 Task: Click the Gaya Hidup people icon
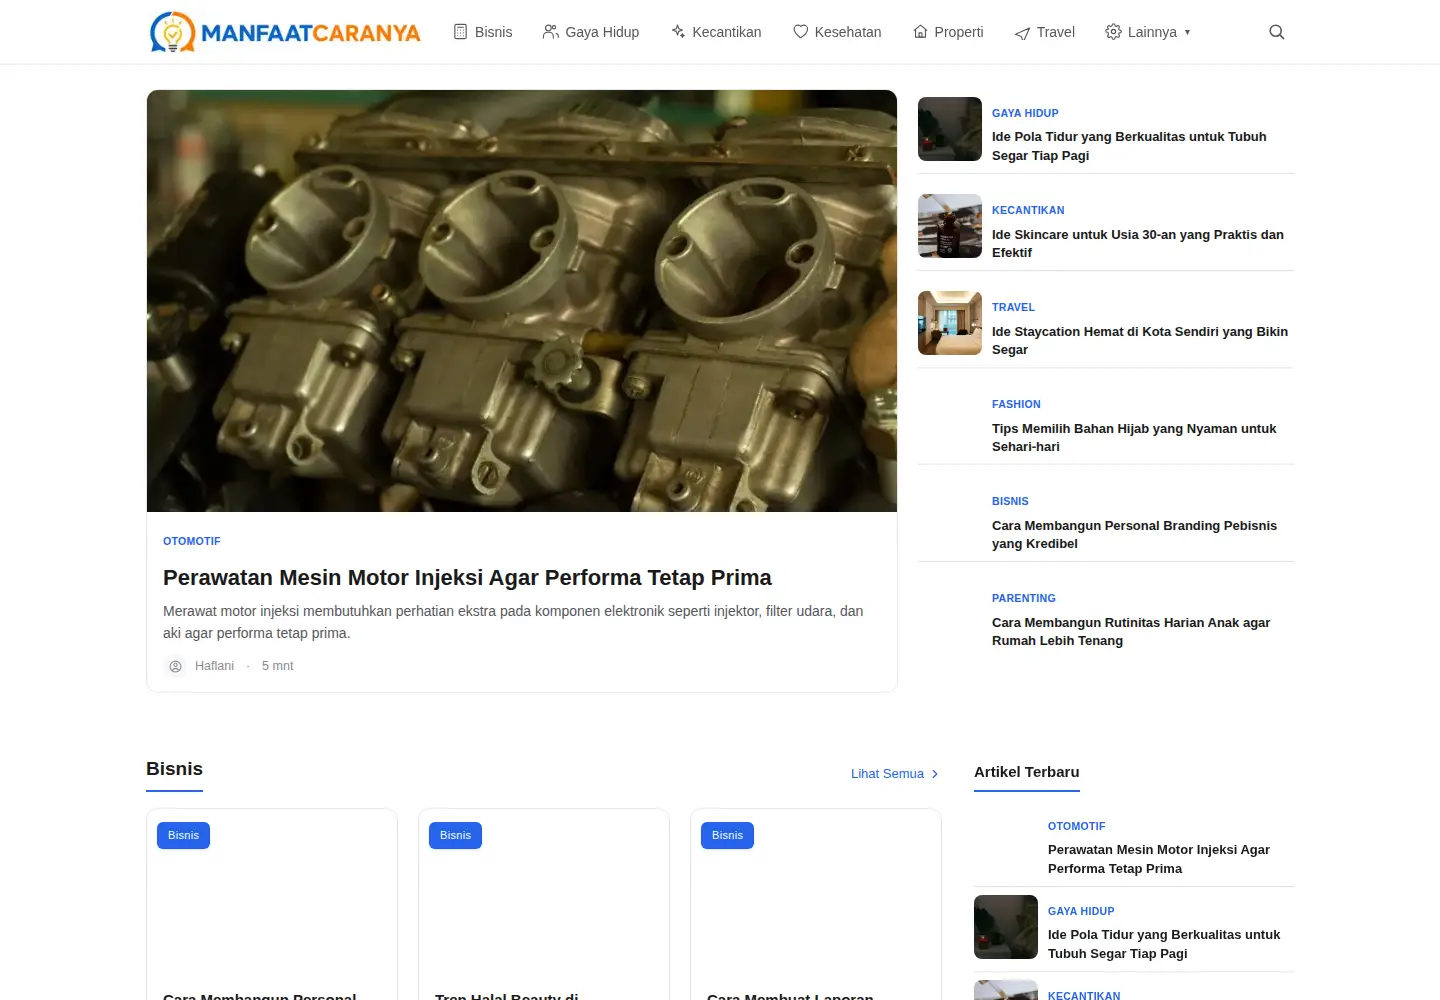(x=550, y=32)
